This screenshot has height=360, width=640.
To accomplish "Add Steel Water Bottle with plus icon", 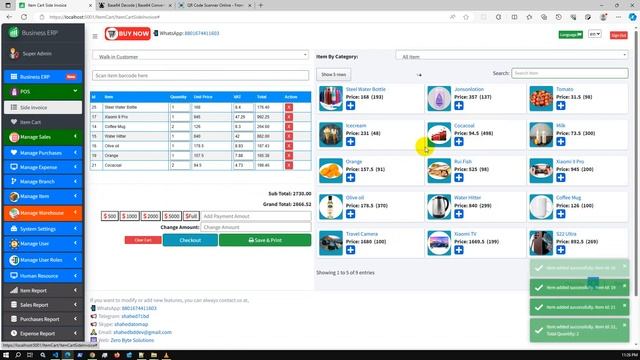I will tap(350, 106).
